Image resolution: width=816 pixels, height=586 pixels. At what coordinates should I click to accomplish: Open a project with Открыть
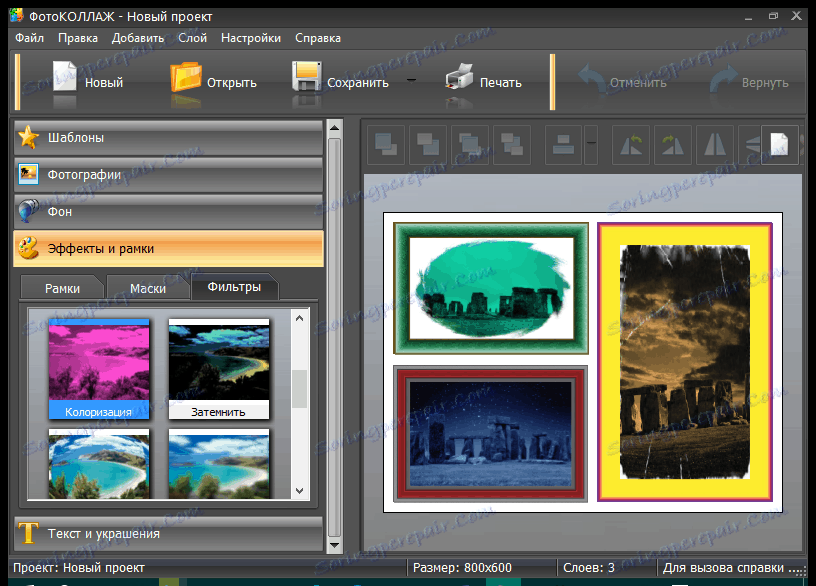[x=213, y=82]
